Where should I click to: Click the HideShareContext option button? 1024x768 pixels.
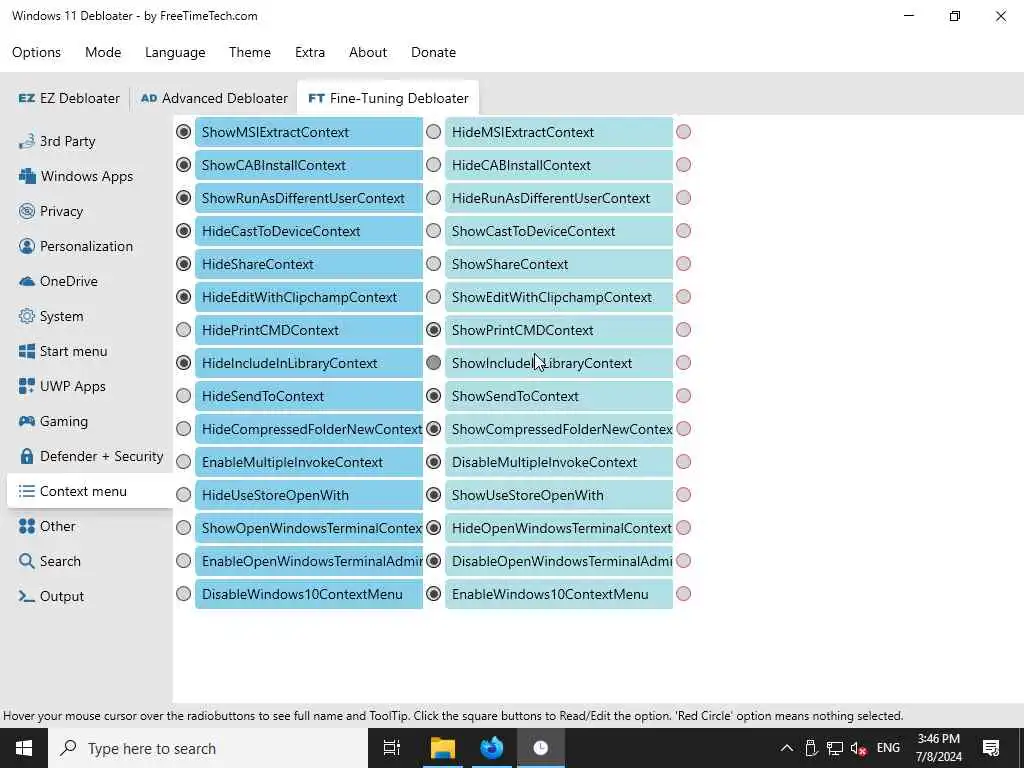tap(309, 264)
